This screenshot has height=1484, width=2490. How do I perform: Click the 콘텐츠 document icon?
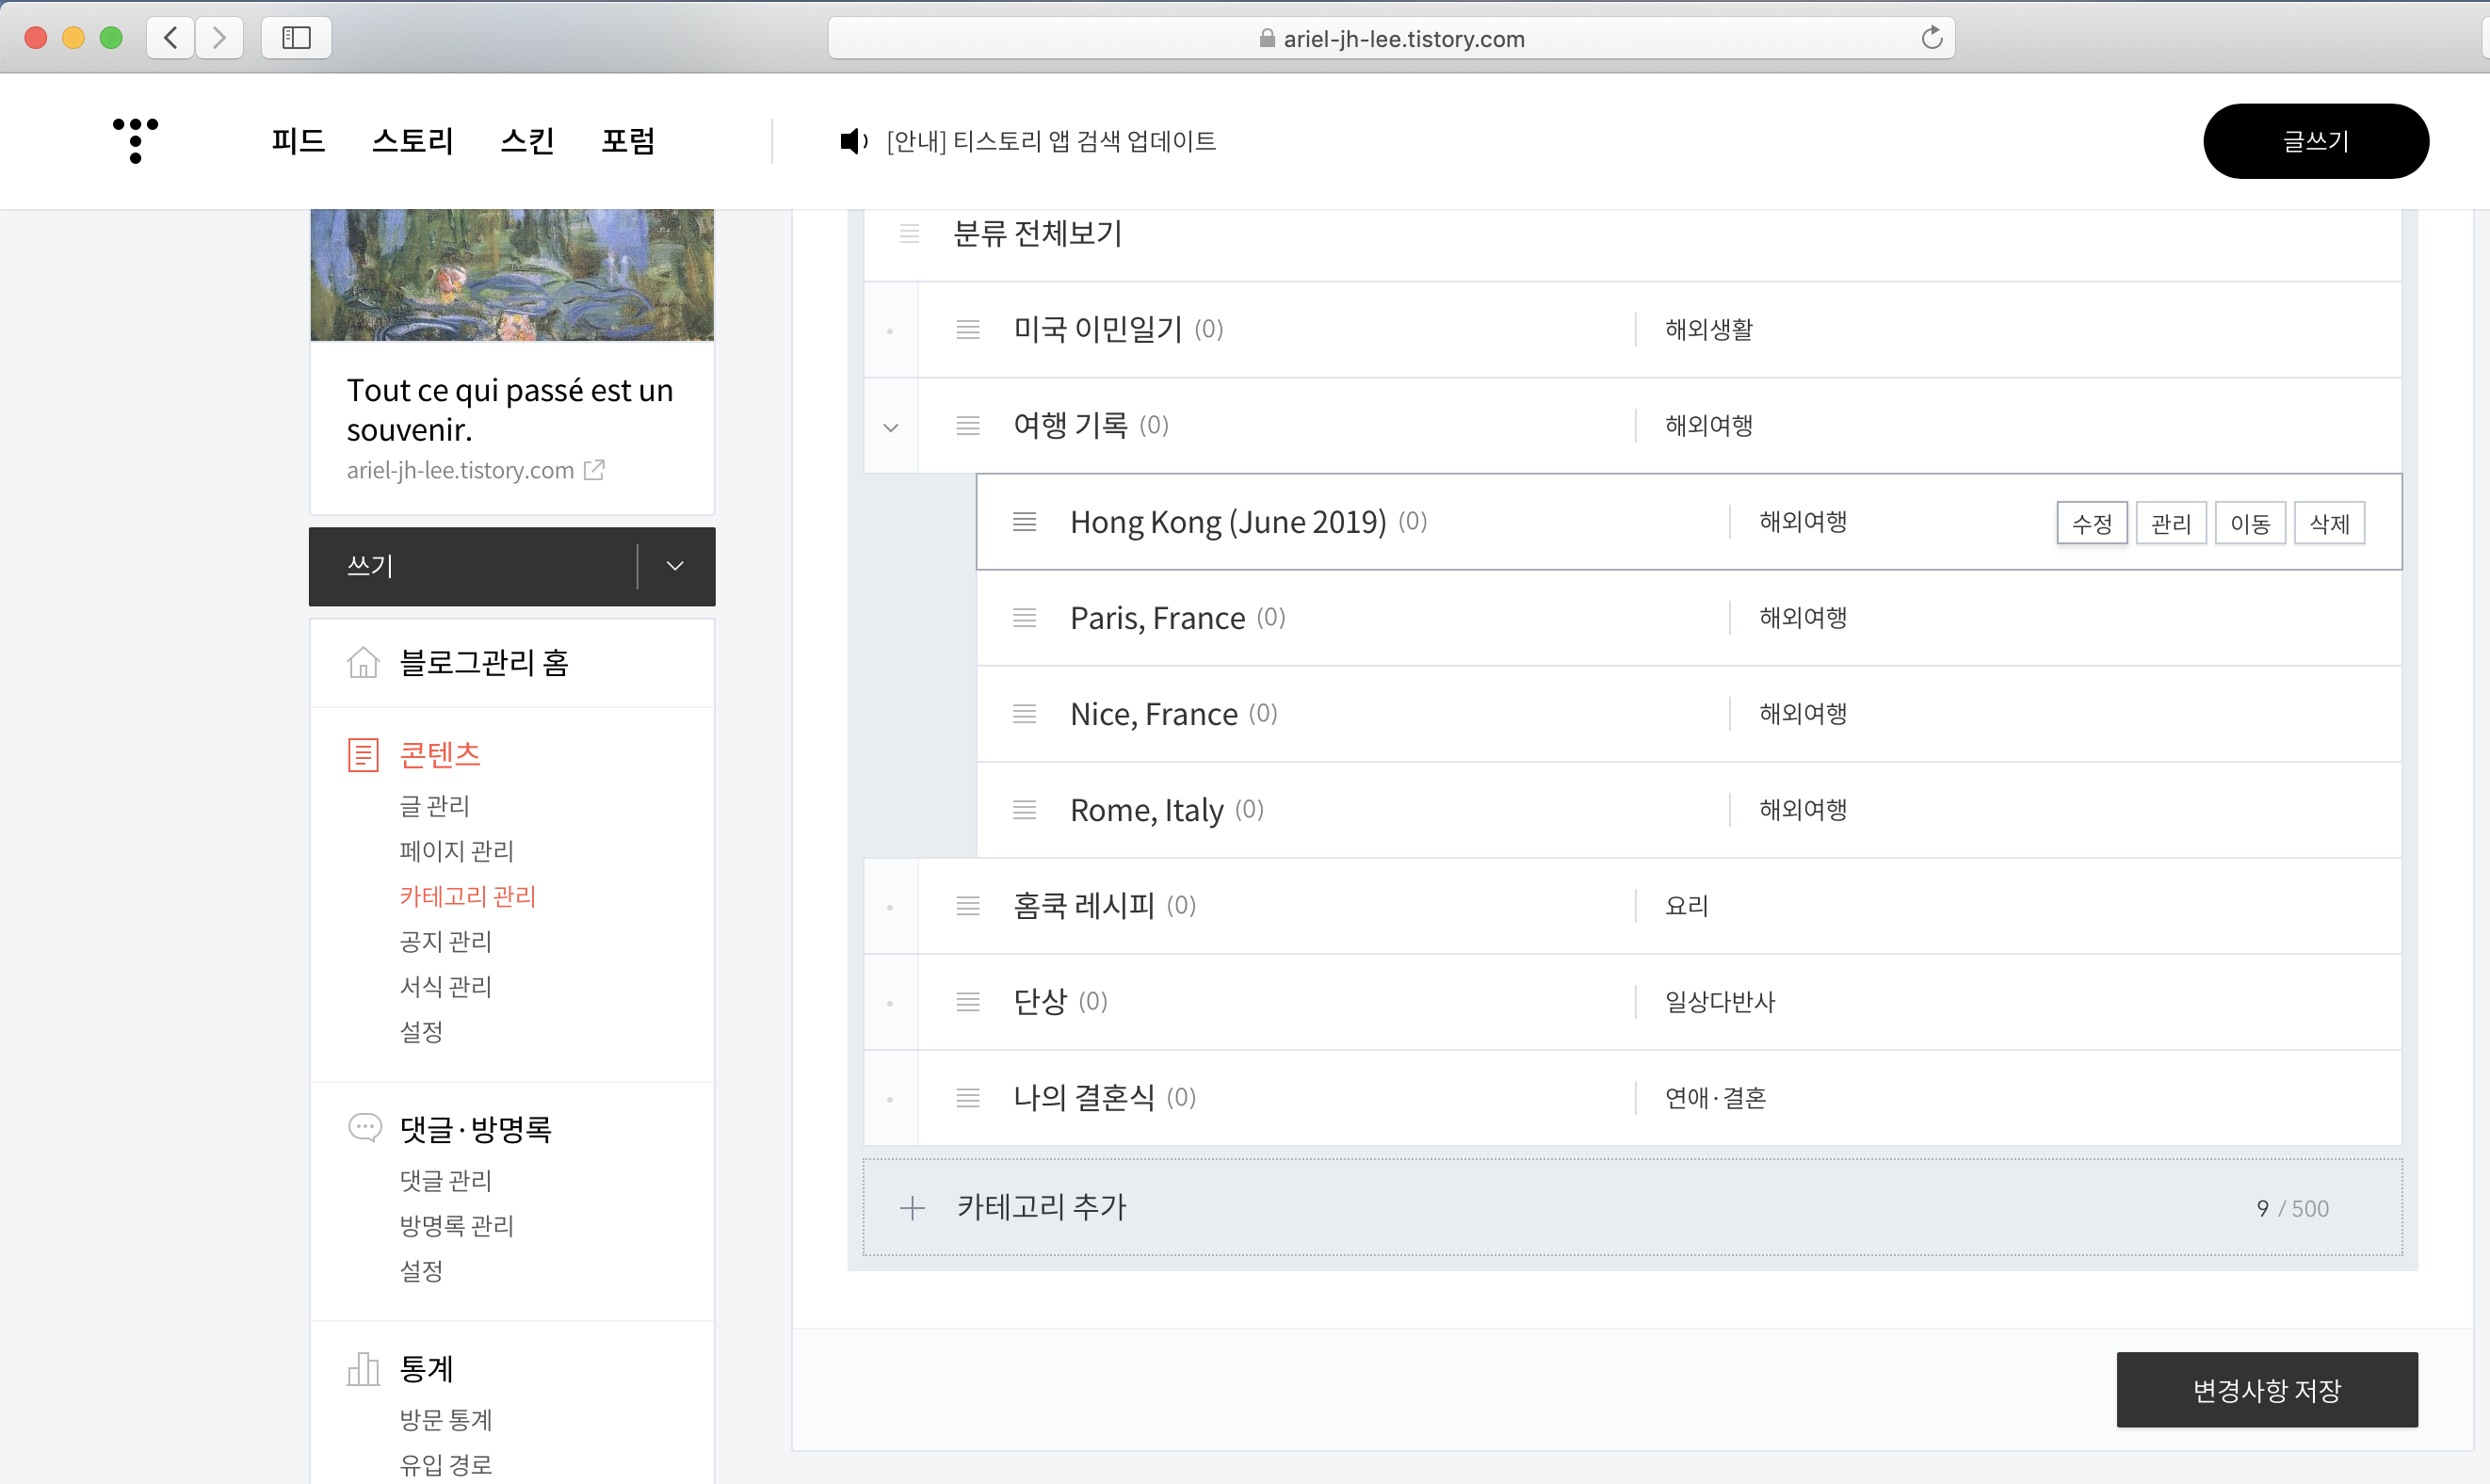[363, 755]
